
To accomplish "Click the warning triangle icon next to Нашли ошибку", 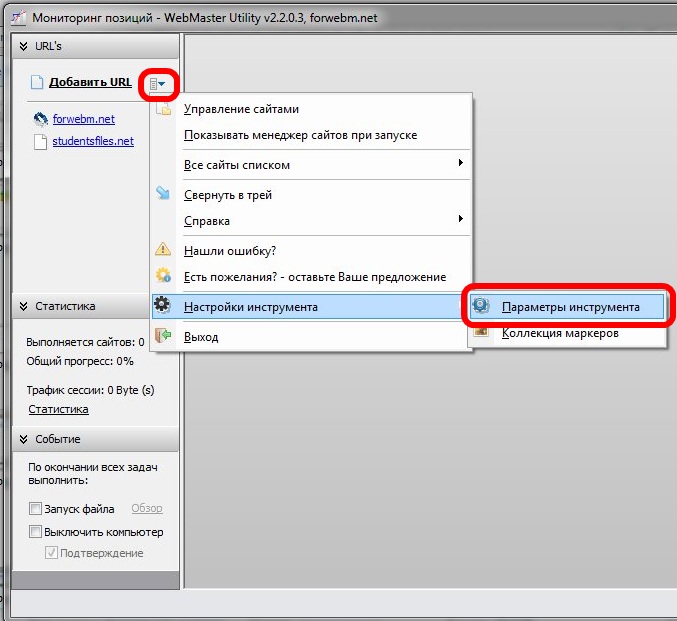I will pos(163,250).
